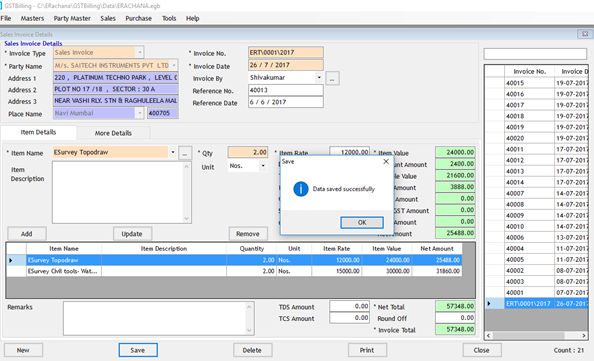The height and width of the screenshot is (361, 594).
Task: Click the TCS Amount field
Action: point(349,318)
